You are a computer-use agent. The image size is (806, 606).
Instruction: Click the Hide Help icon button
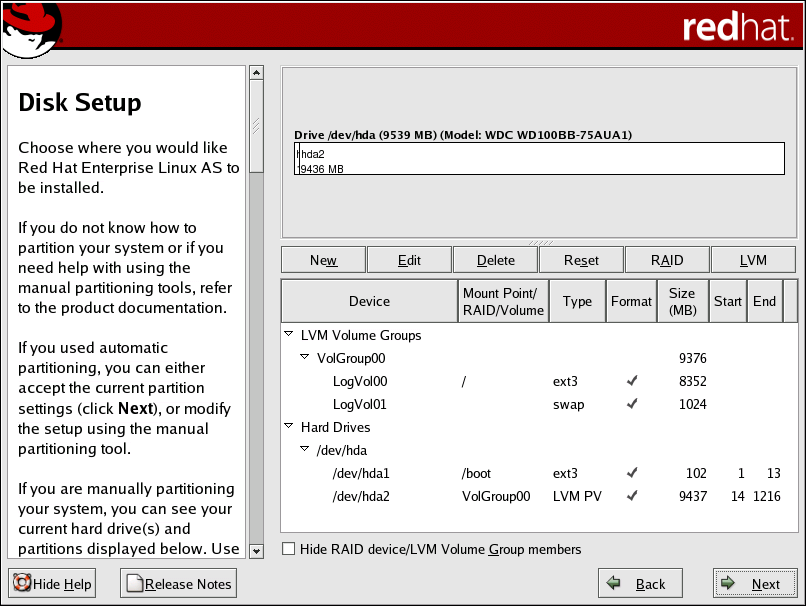pos(21,584)
